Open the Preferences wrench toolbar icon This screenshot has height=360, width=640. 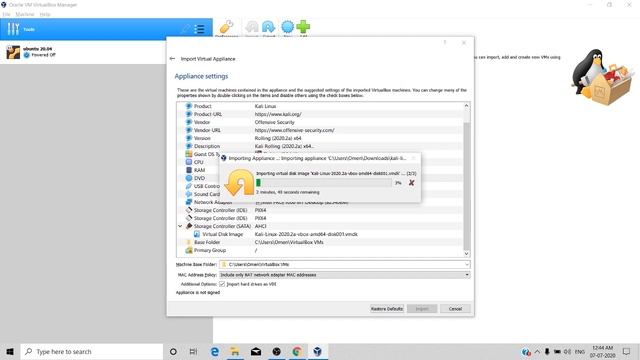[x=226, y=27]
